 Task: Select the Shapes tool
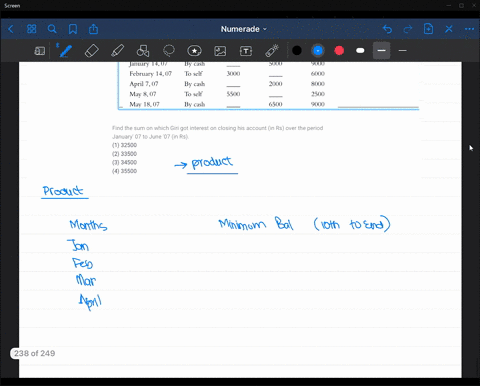(143, 51)
